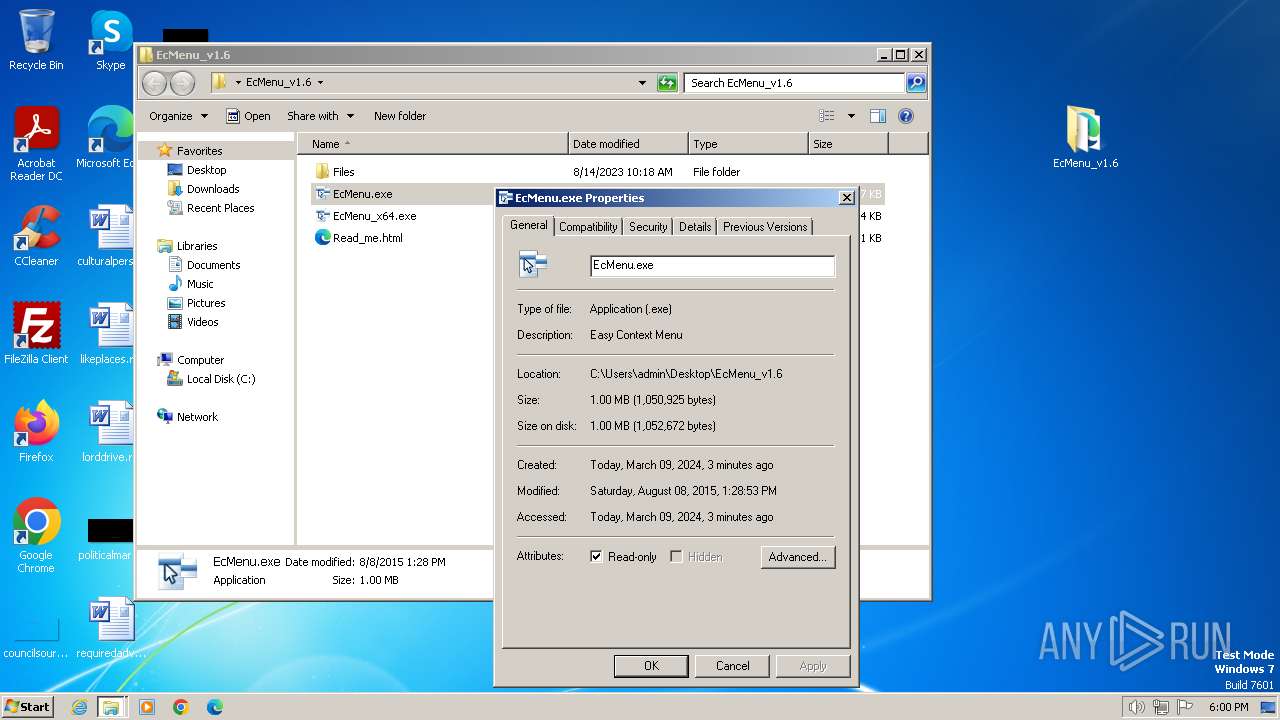Toggle the preview pane icon
Screen dimensions: 1280x720
pos(877,116)
